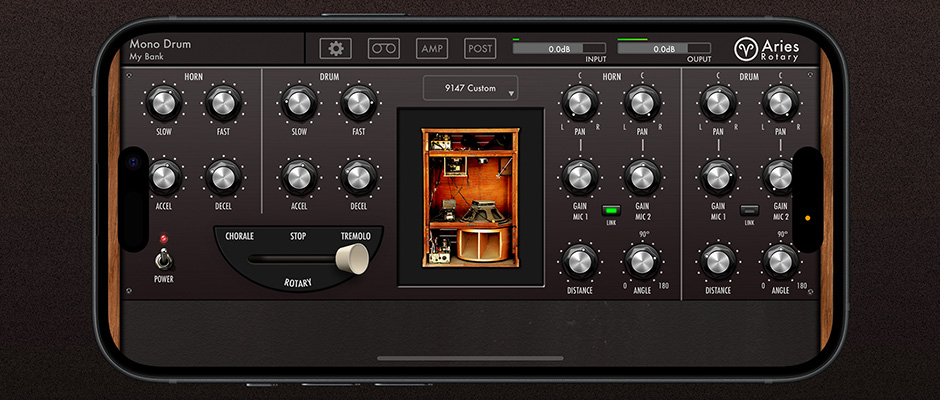Click the Horn Fast speed knob

(223, 103)
